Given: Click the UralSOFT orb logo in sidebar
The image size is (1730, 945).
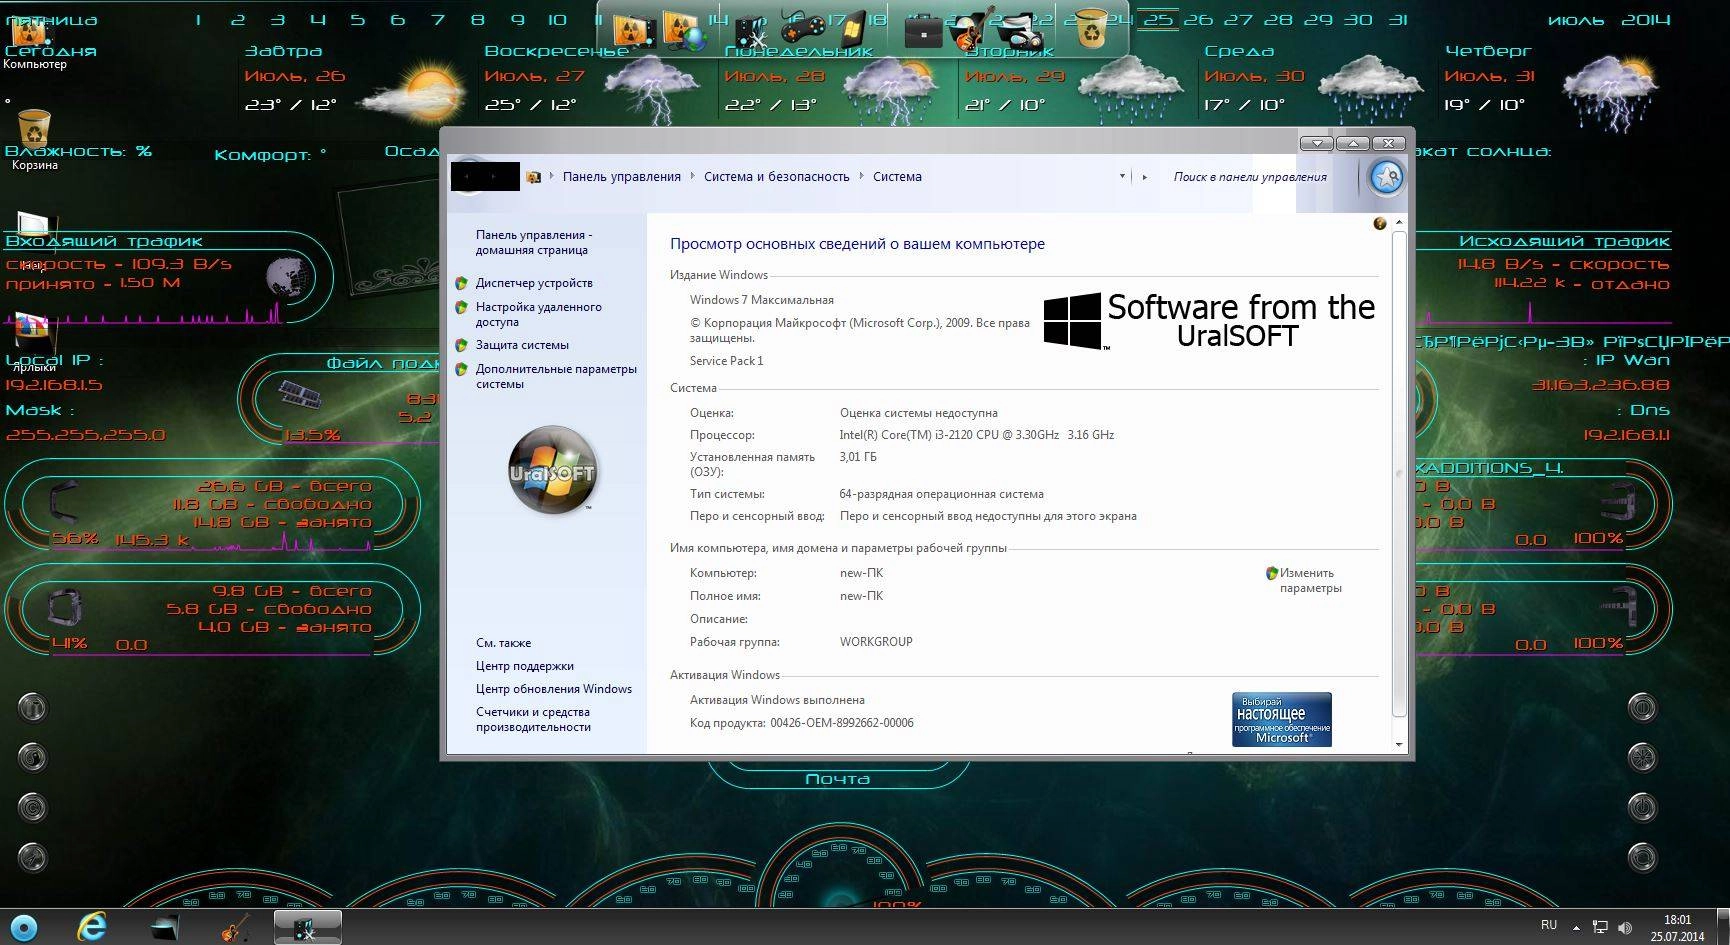Looking at the screenshot, I should tap(552, 470).
